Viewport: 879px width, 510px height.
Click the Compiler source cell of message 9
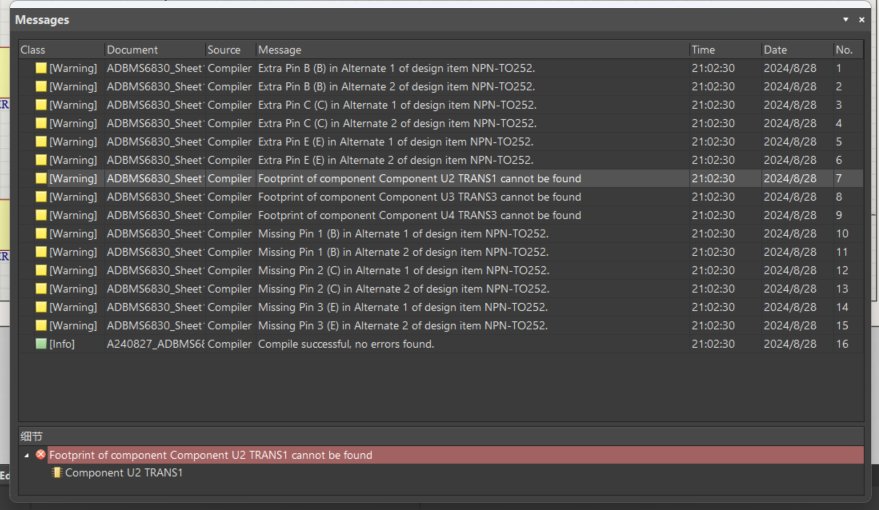coord(229,215)
